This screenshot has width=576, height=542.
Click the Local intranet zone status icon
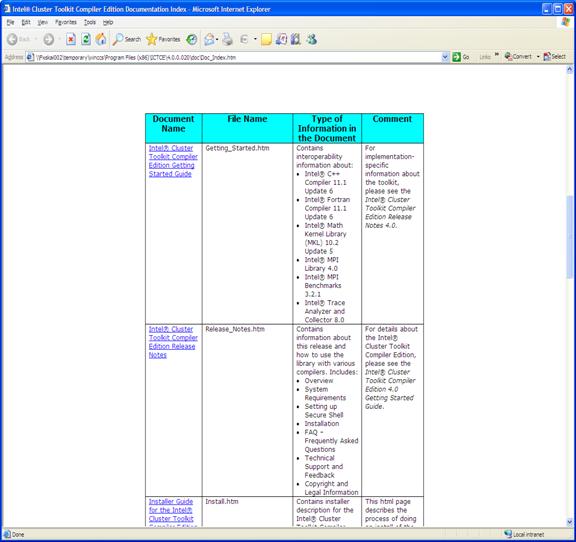coord(508,534)
